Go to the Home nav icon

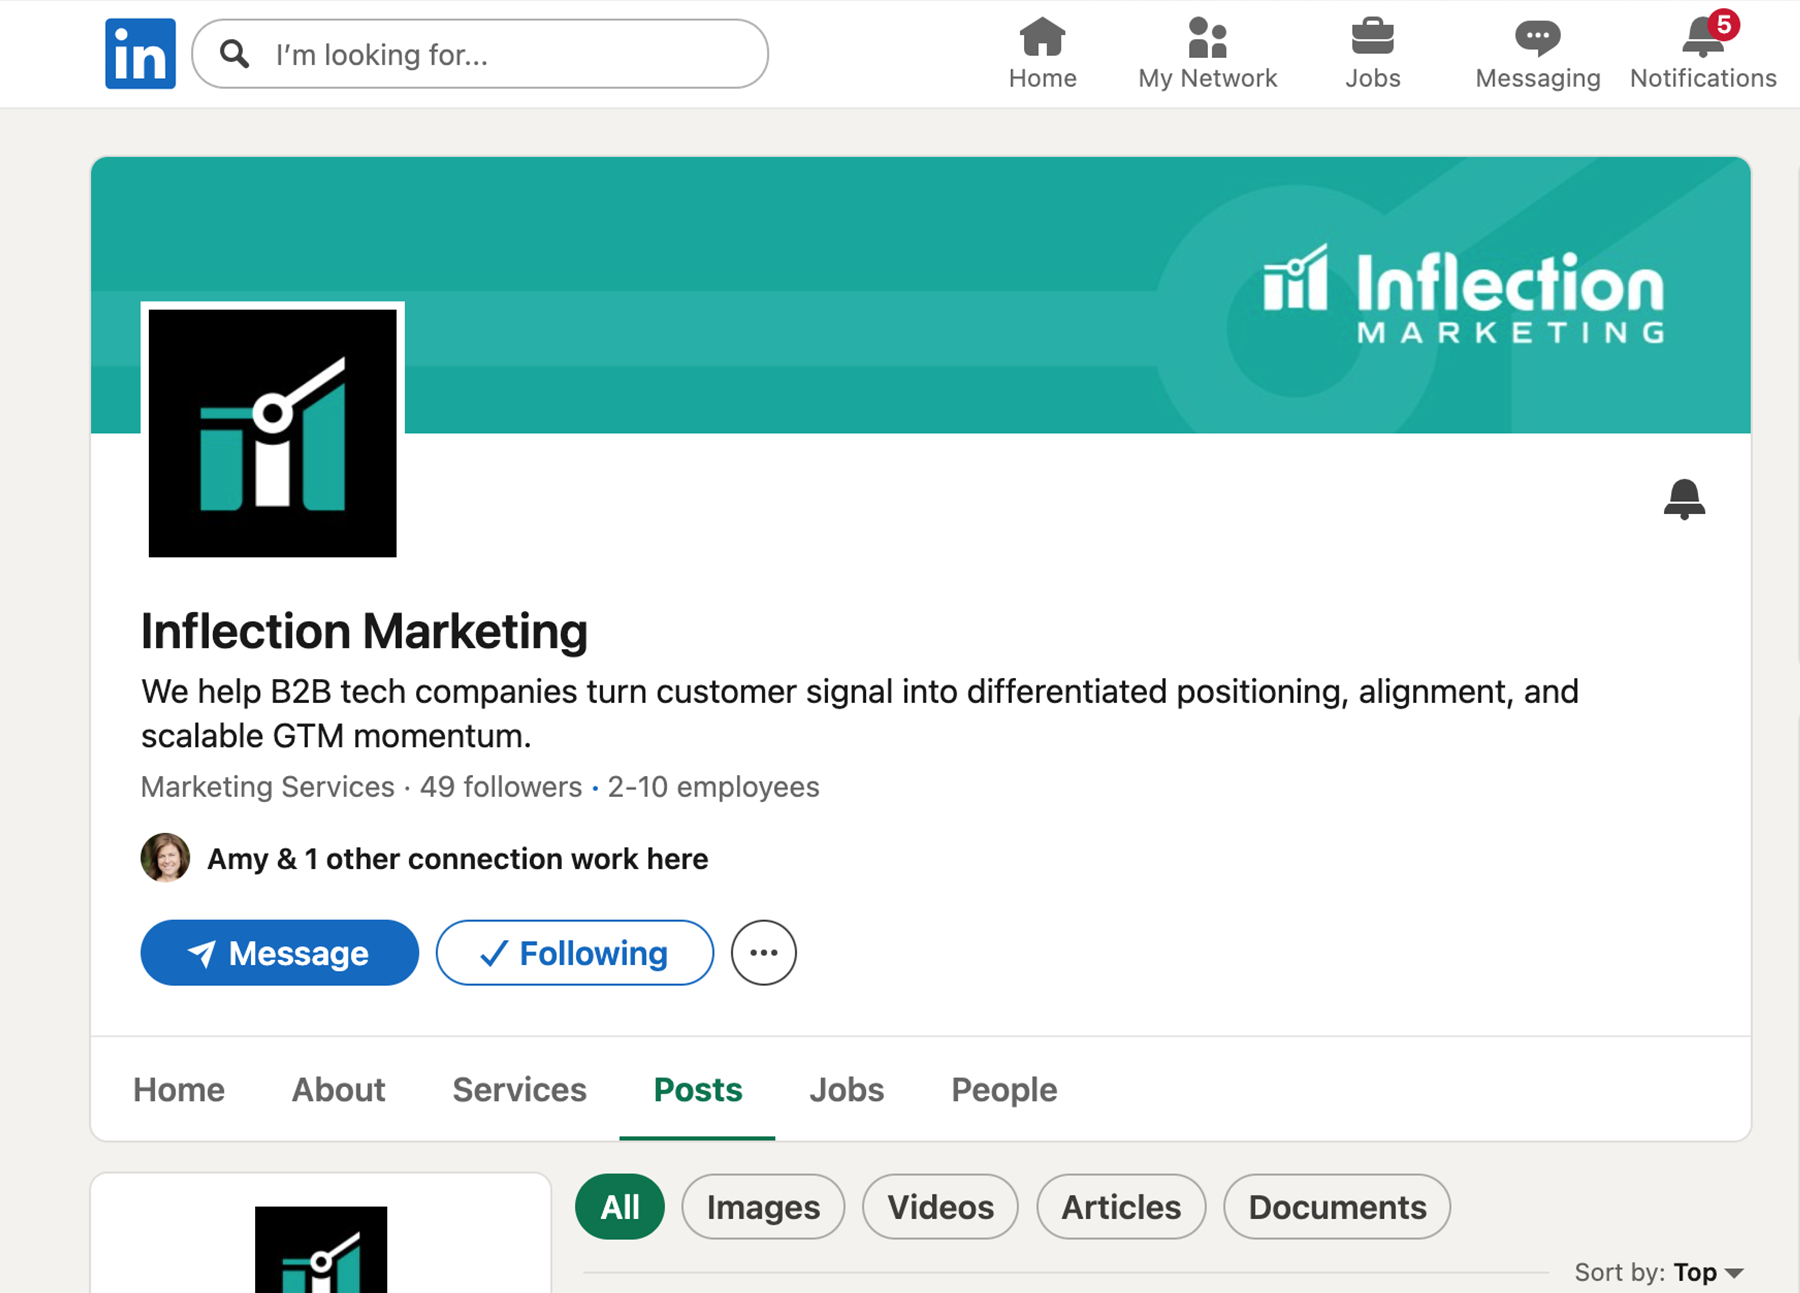1042,37
